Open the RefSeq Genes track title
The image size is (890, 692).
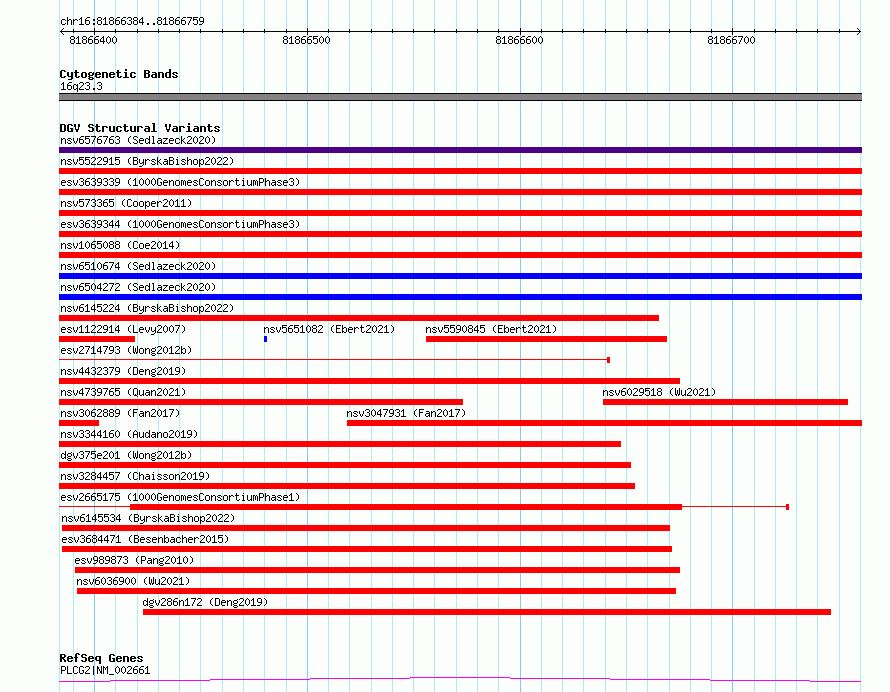point(101,658)
